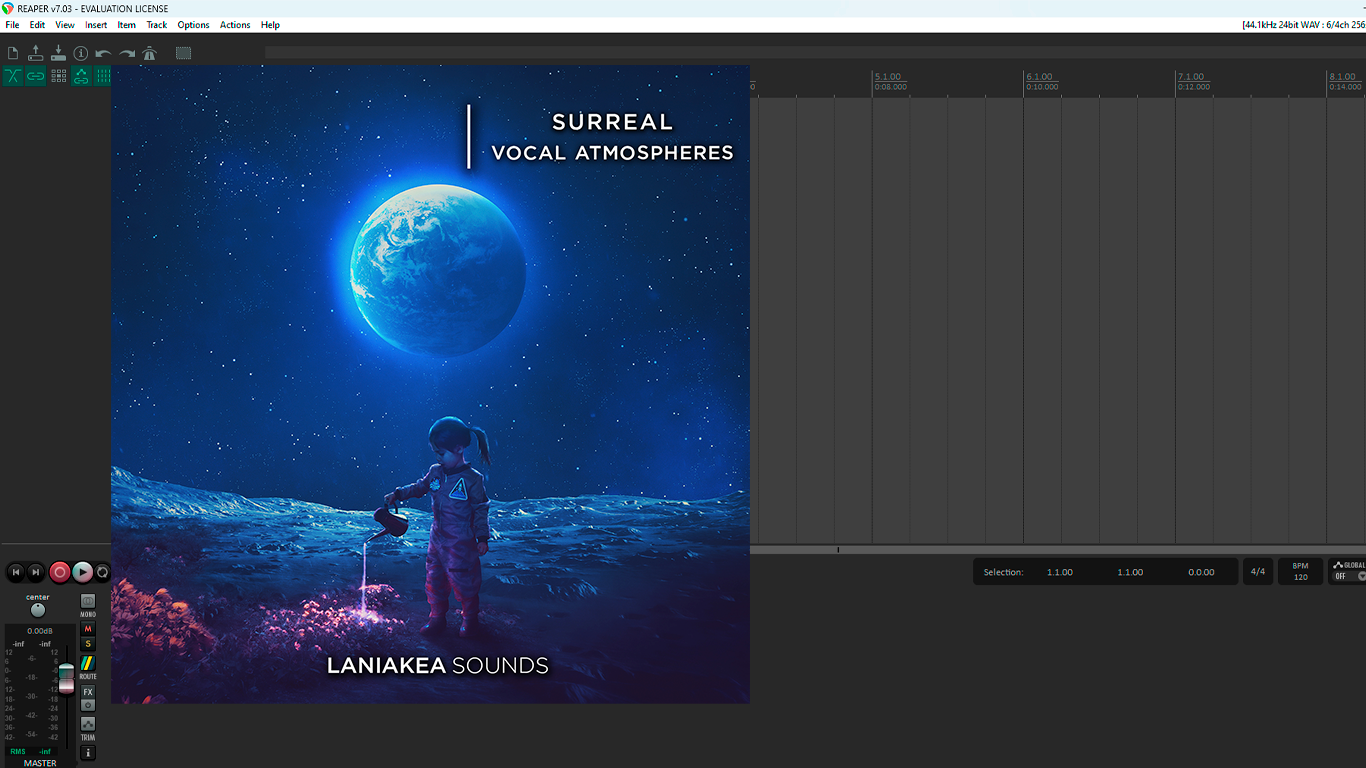Open the View menu
1366x768 pixels.
click(65, 25)
